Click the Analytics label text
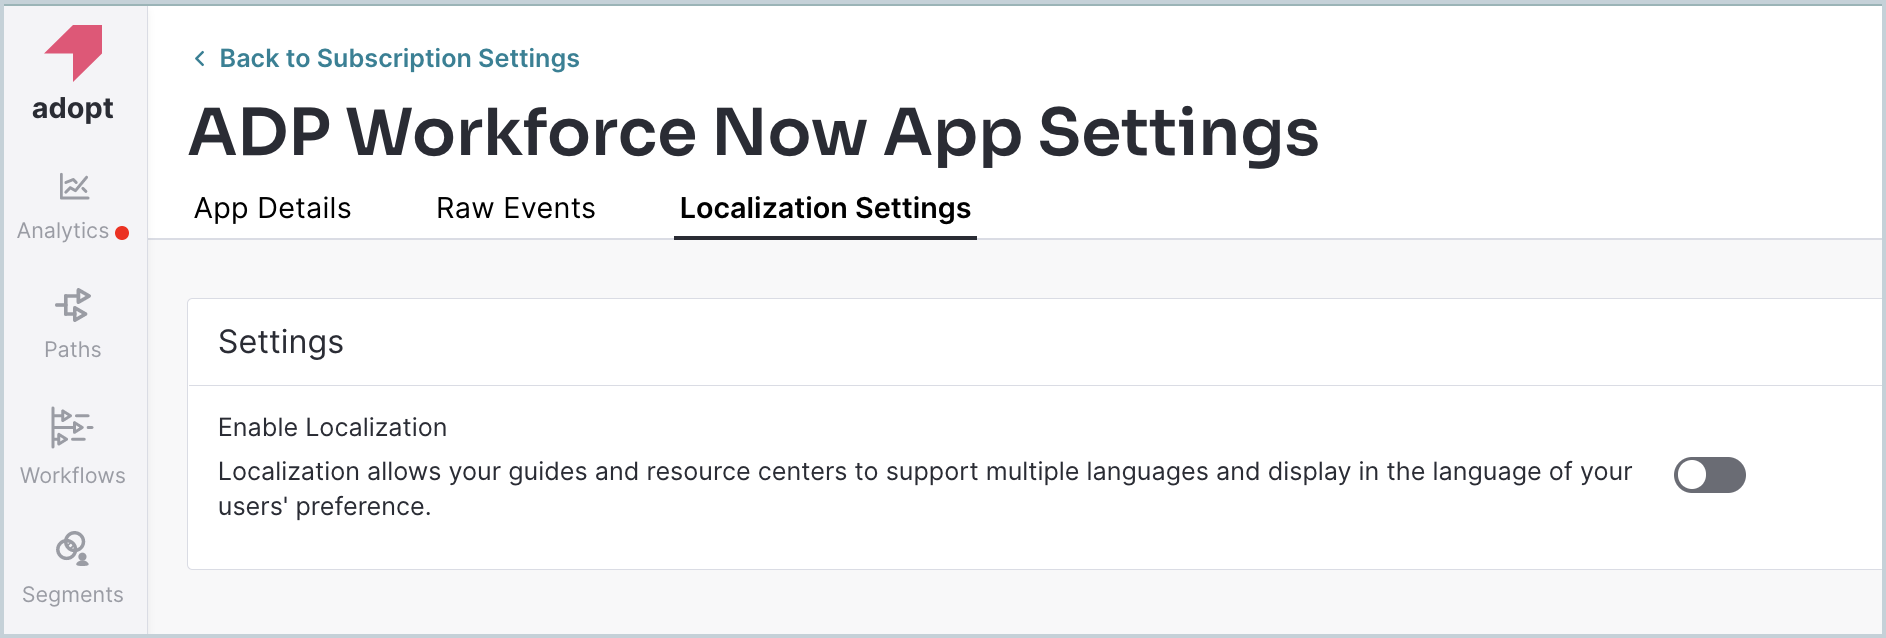Viewport: 1886px width, 638px height. click(66, 230)
